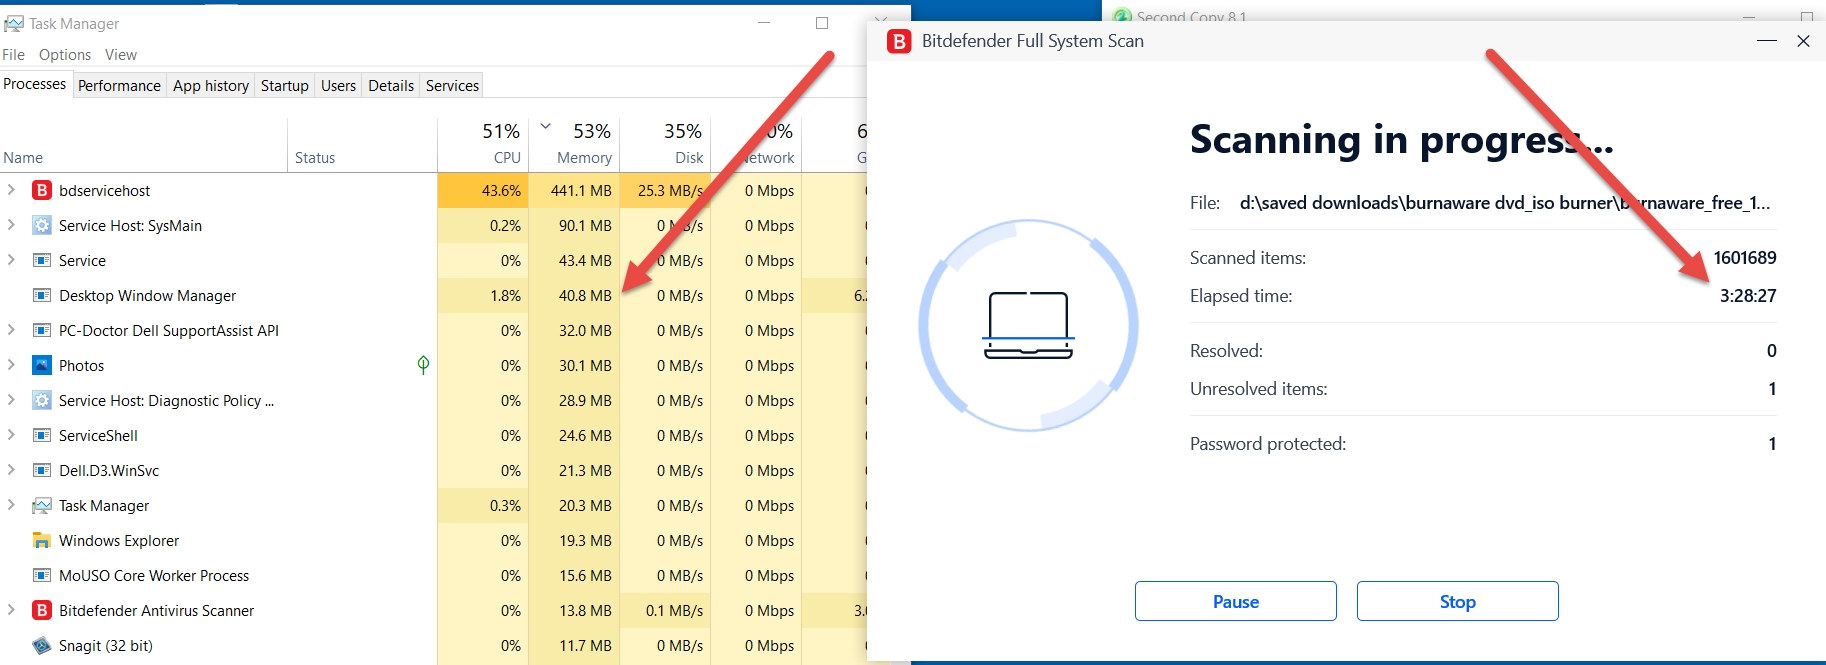This screenshot has height=665, width=1826.
Task: Open the View menu in Task Manager
Action: 121,55
